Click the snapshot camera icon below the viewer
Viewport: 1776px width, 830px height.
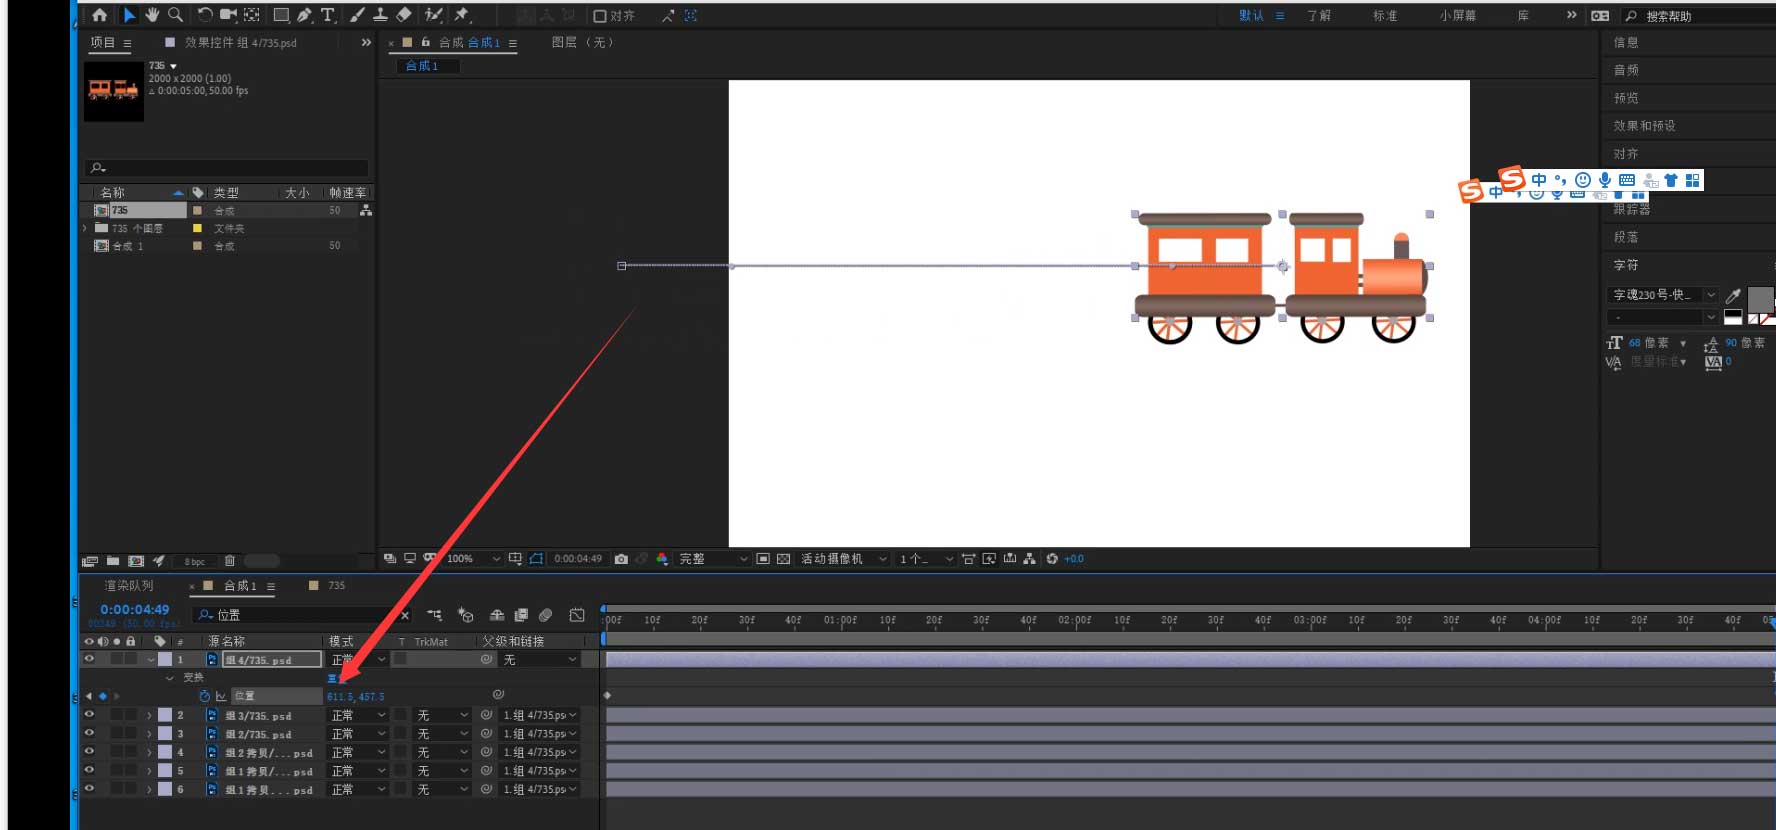coord(621,559)
